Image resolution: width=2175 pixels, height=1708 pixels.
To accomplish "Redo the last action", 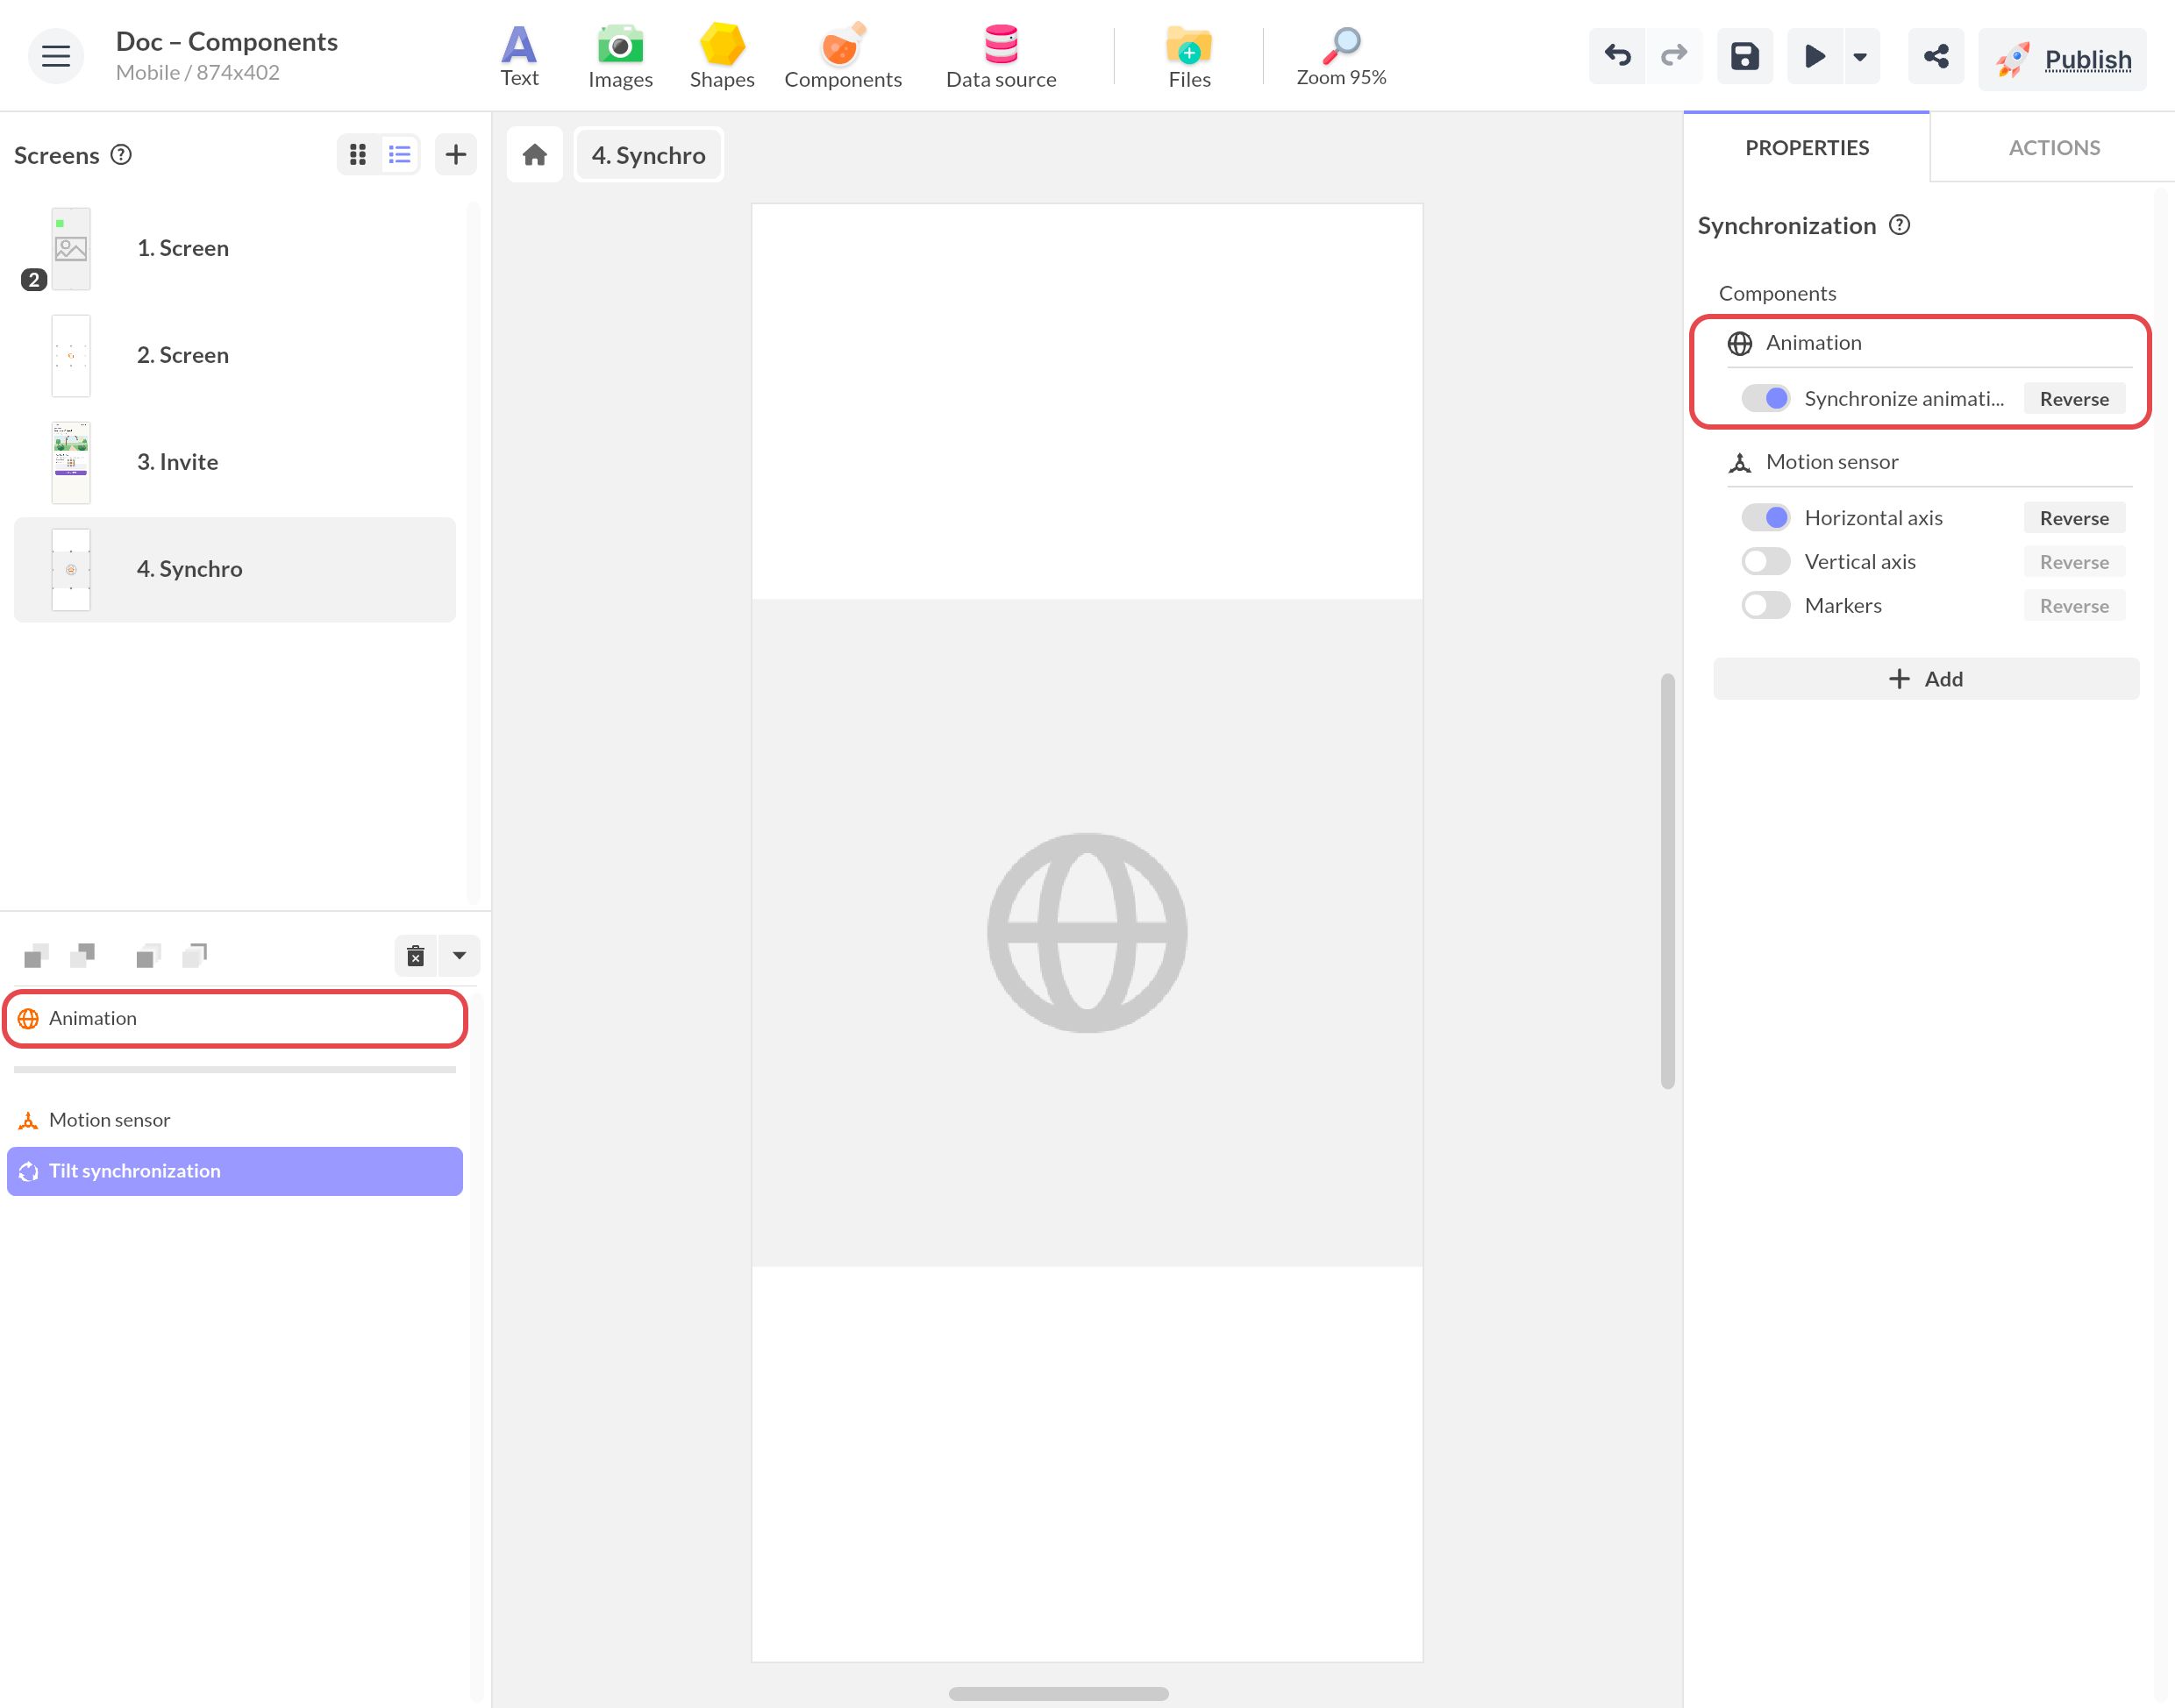I will 1673,56.
